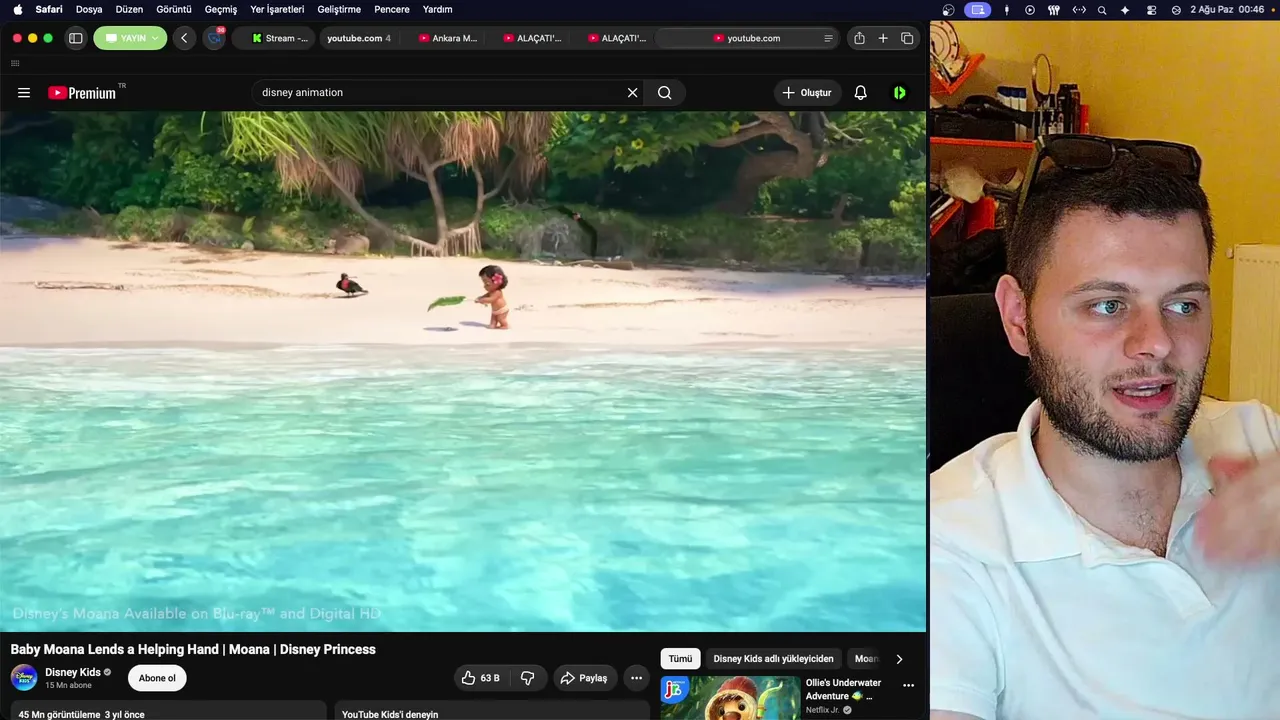Go back in Safari
The image size is (1280, 720).
183,38
